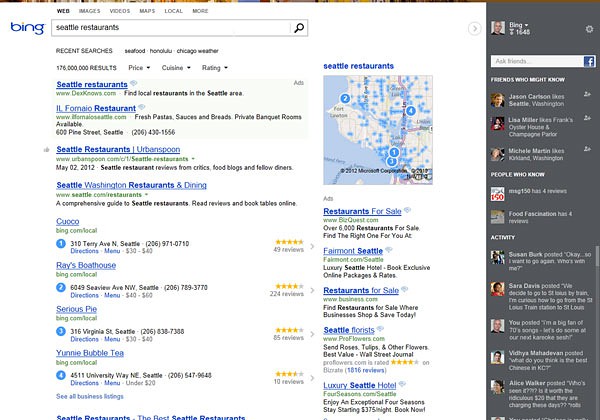600x420 pixels.
Task: Collapse the sidebar with the arrow button
Action: click(x=474, y=29)
